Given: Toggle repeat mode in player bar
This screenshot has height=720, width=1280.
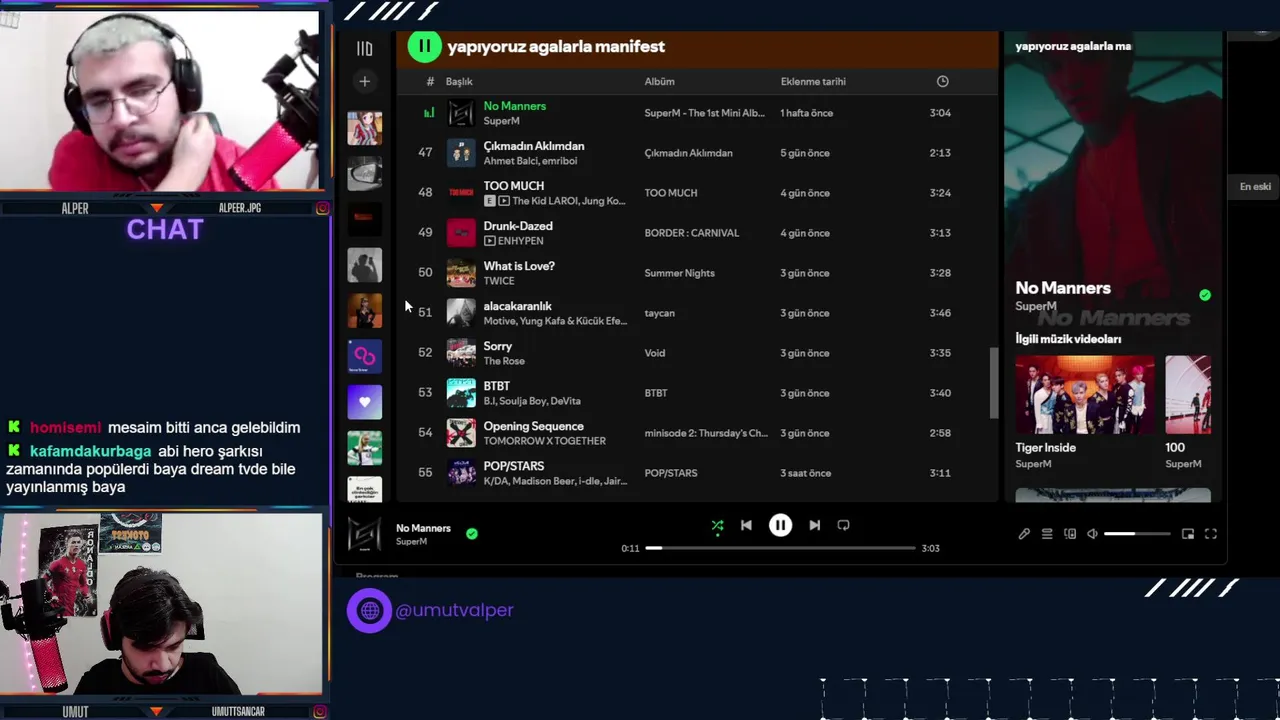Looking at the screenshot, I should point(843,525).
